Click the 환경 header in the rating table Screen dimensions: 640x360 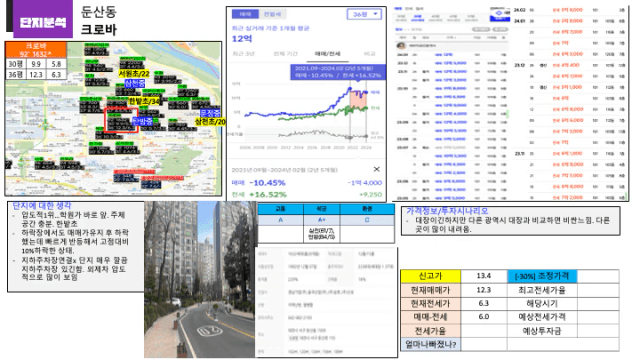367,209
